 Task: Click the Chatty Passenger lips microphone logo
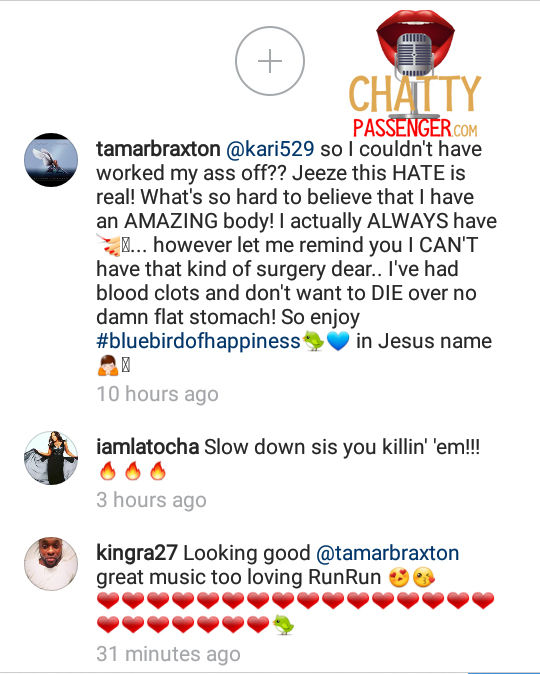(415, 45)
